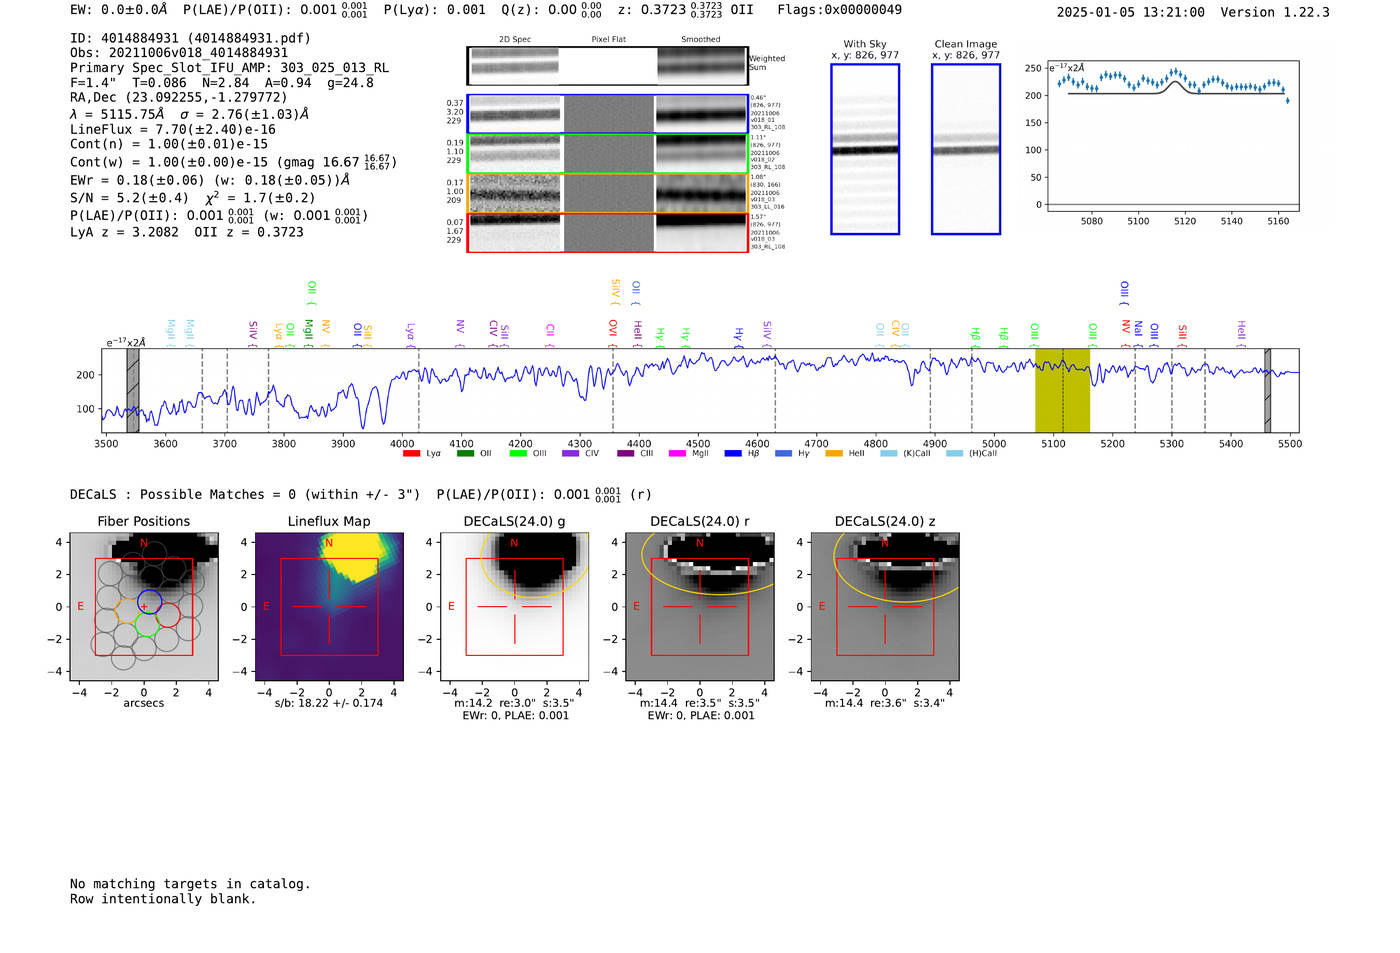Click the 'Pixel Flat' column header
1400x953 pixels.
coord(608,40)
